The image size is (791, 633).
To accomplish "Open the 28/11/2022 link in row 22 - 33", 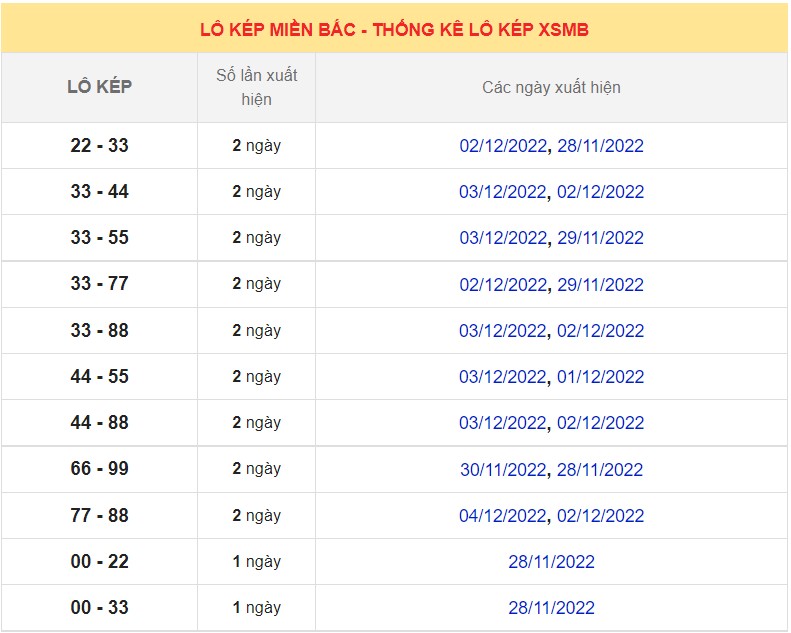I will pyautogui.click(x=600, y=146).
